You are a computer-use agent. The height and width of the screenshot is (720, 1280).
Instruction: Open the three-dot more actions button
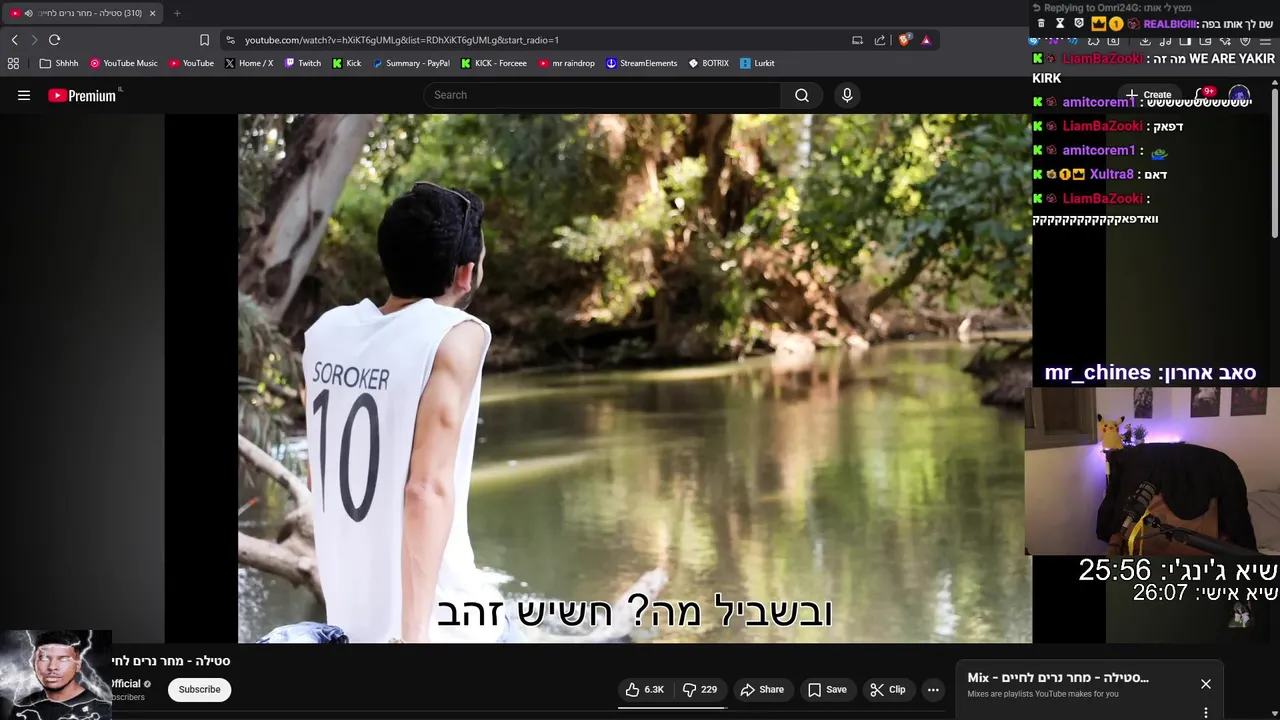coord(933,689)
